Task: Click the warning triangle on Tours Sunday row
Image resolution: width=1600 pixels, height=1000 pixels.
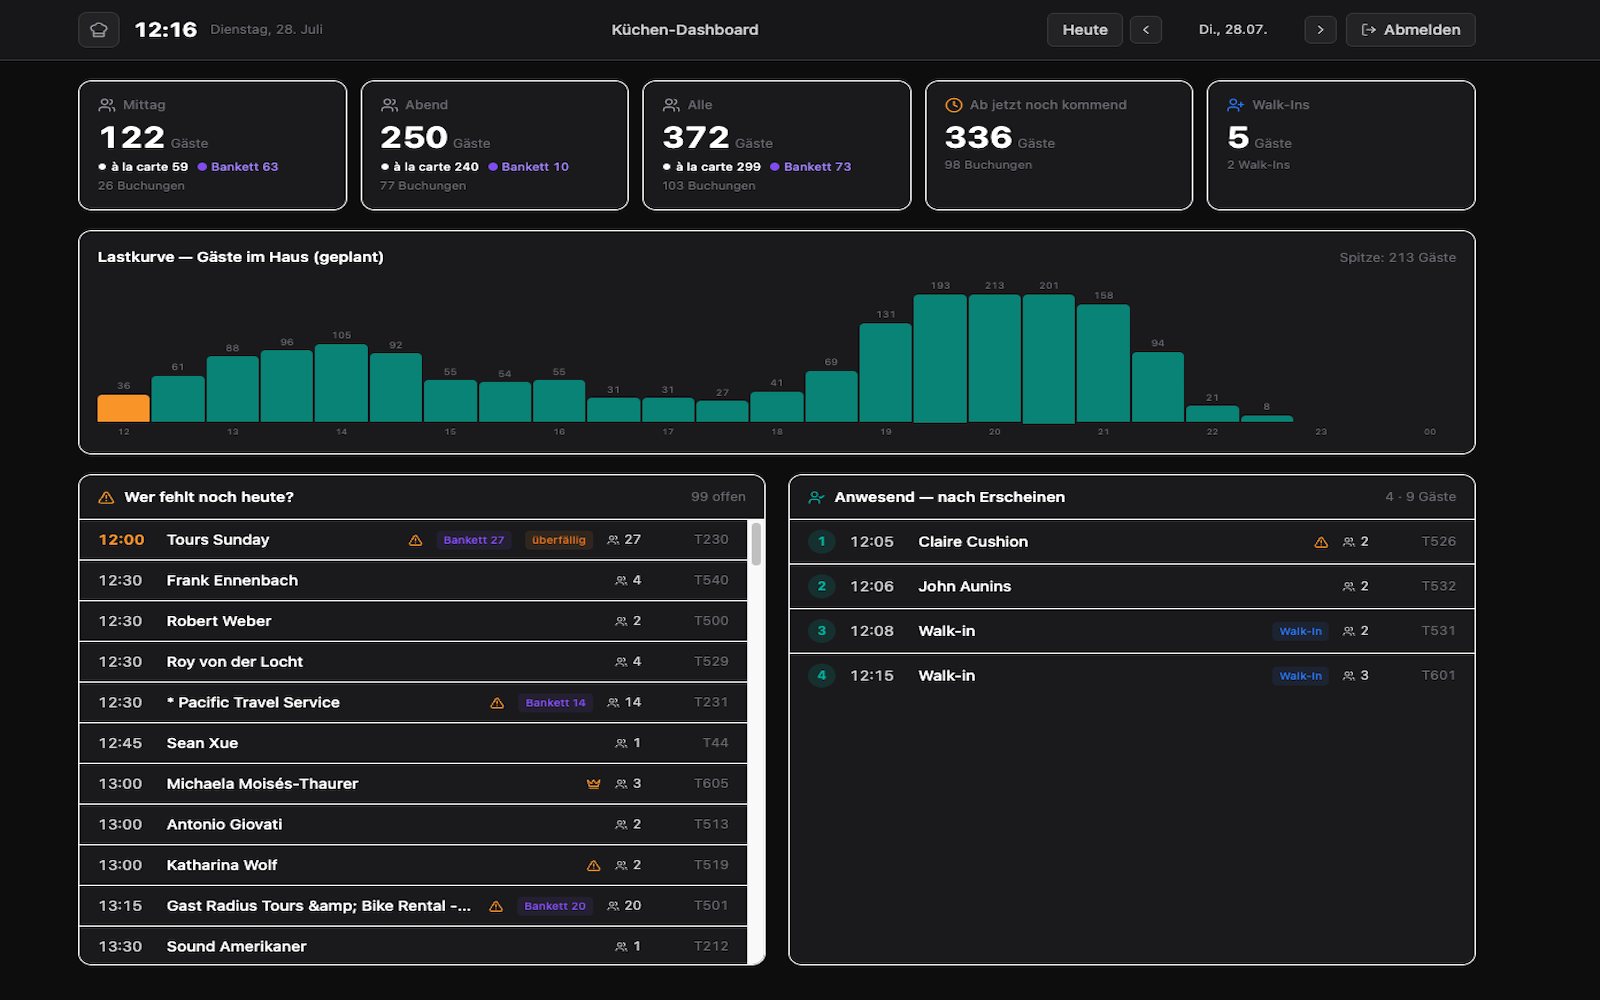Action: tap(416, 540)
